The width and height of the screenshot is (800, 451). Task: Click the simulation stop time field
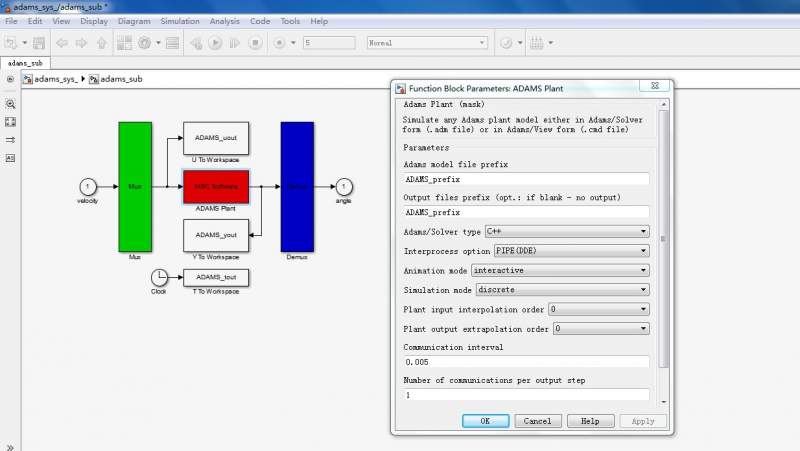(329, 43)
